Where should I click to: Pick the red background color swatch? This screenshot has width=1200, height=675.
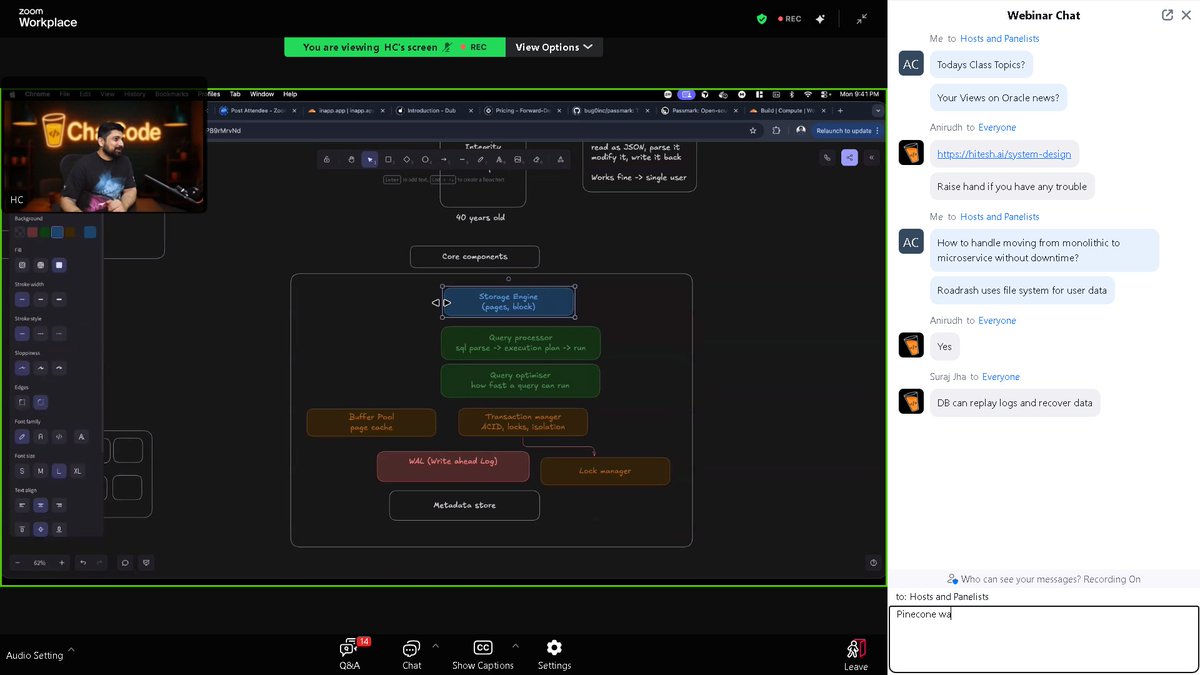(x=32, y=232)
